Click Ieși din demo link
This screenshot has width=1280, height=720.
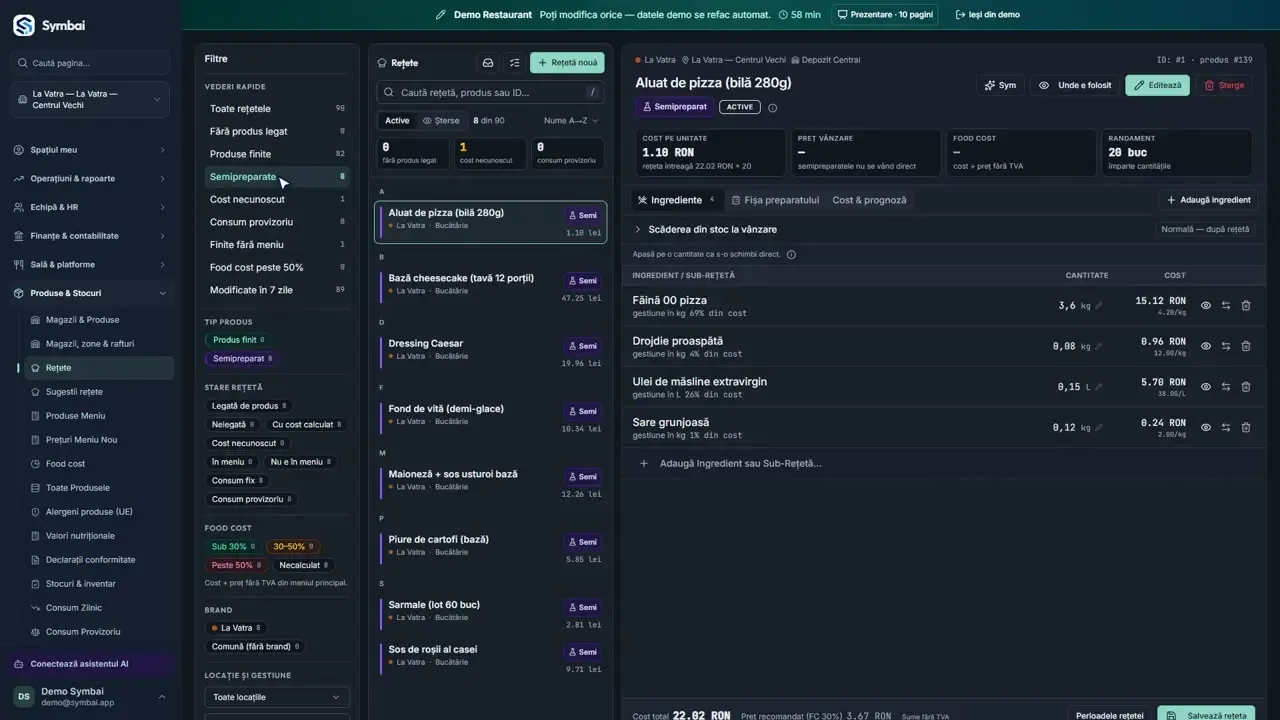tap(988, 15)
